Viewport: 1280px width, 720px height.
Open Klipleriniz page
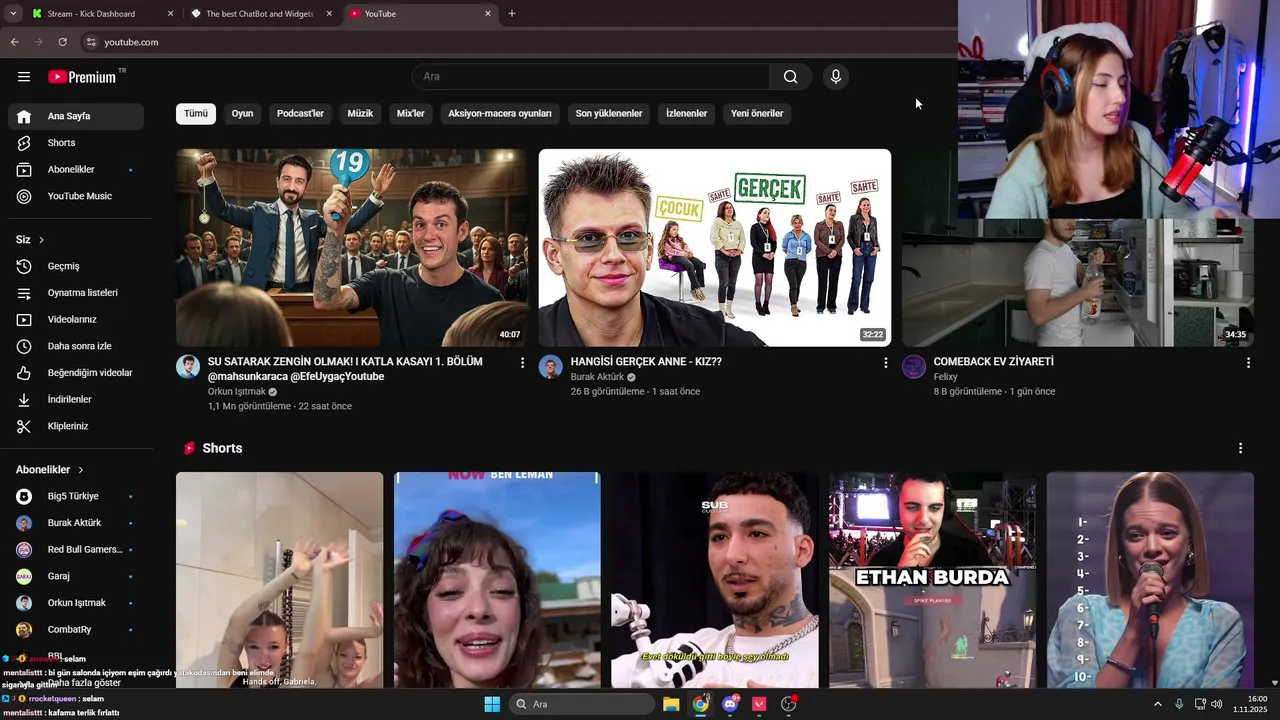click(x=76, y=426)
